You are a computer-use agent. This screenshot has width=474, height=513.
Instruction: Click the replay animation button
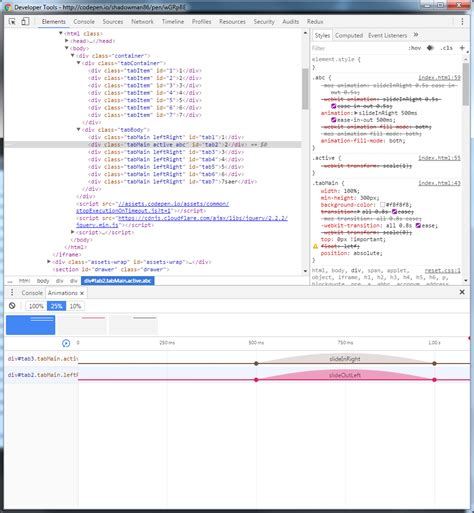[66, 343]
